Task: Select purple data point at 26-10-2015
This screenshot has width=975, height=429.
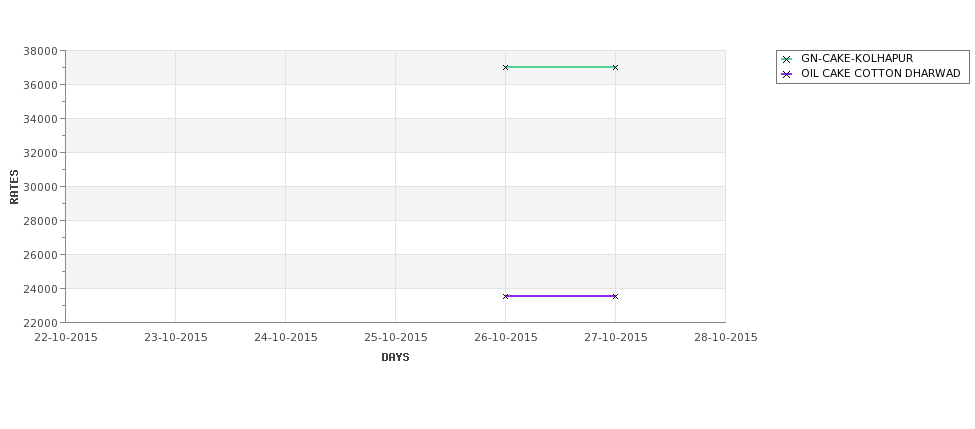Action: point(506,296)
